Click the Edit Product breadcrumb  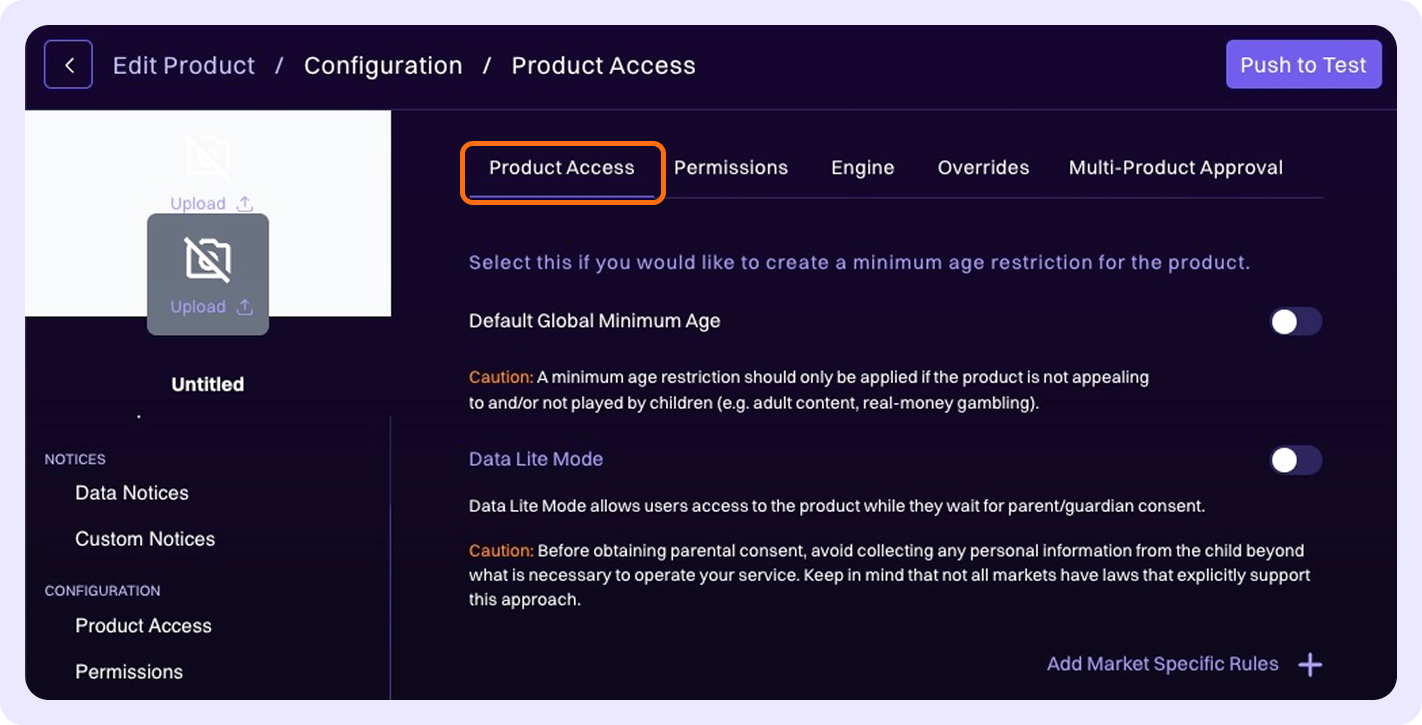pos(184,66)
